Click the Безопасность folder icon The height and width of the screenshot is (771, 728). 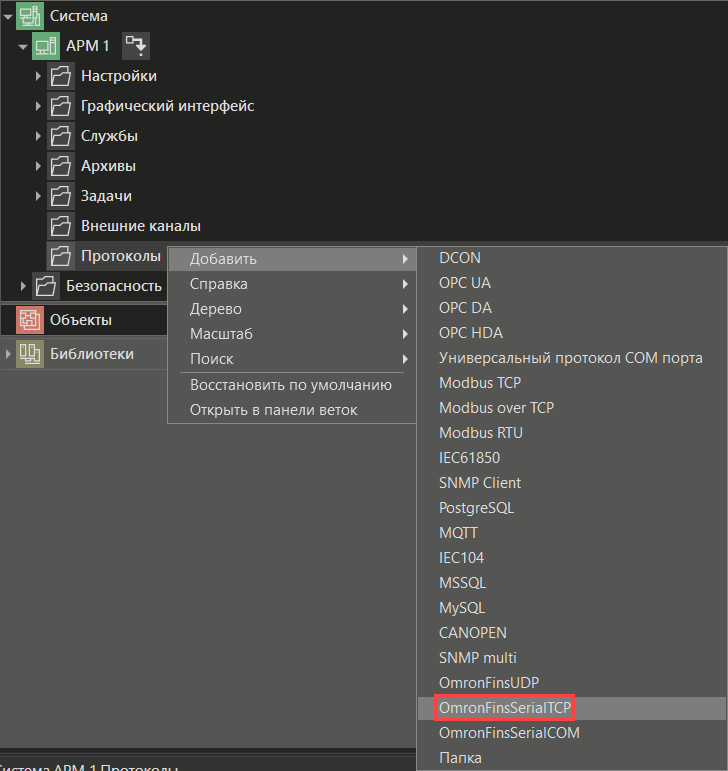pyautogui.click(x=46, y=286)
